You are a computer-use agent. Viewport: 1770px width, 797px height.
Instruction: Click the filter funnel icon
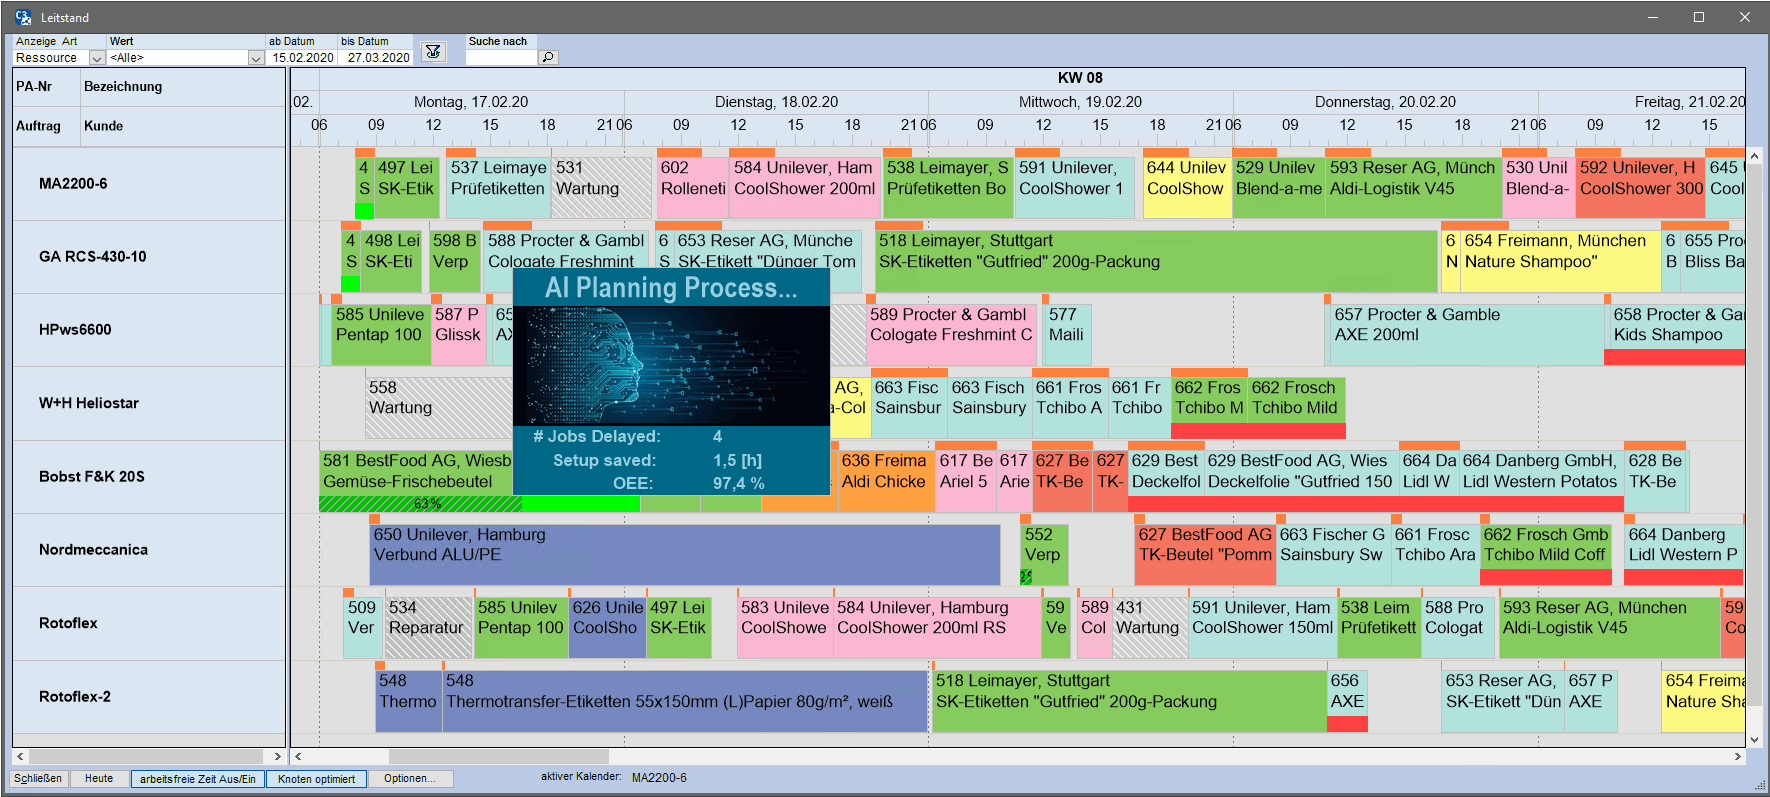[x=433, y=51]
